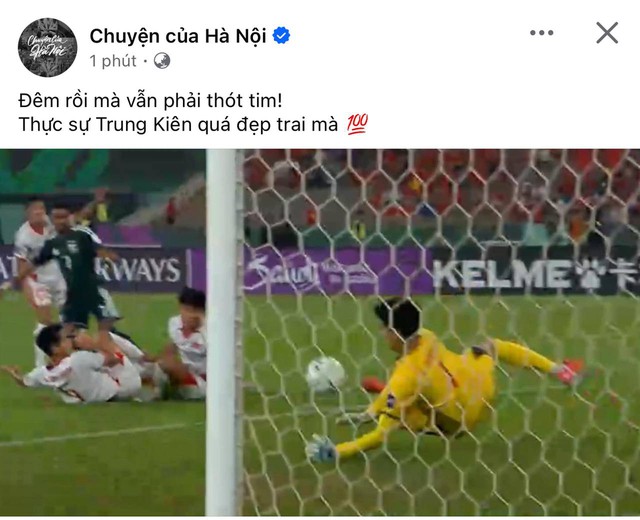Open the three-dot post options menu

pyautogui.click(x=542, y=33)
